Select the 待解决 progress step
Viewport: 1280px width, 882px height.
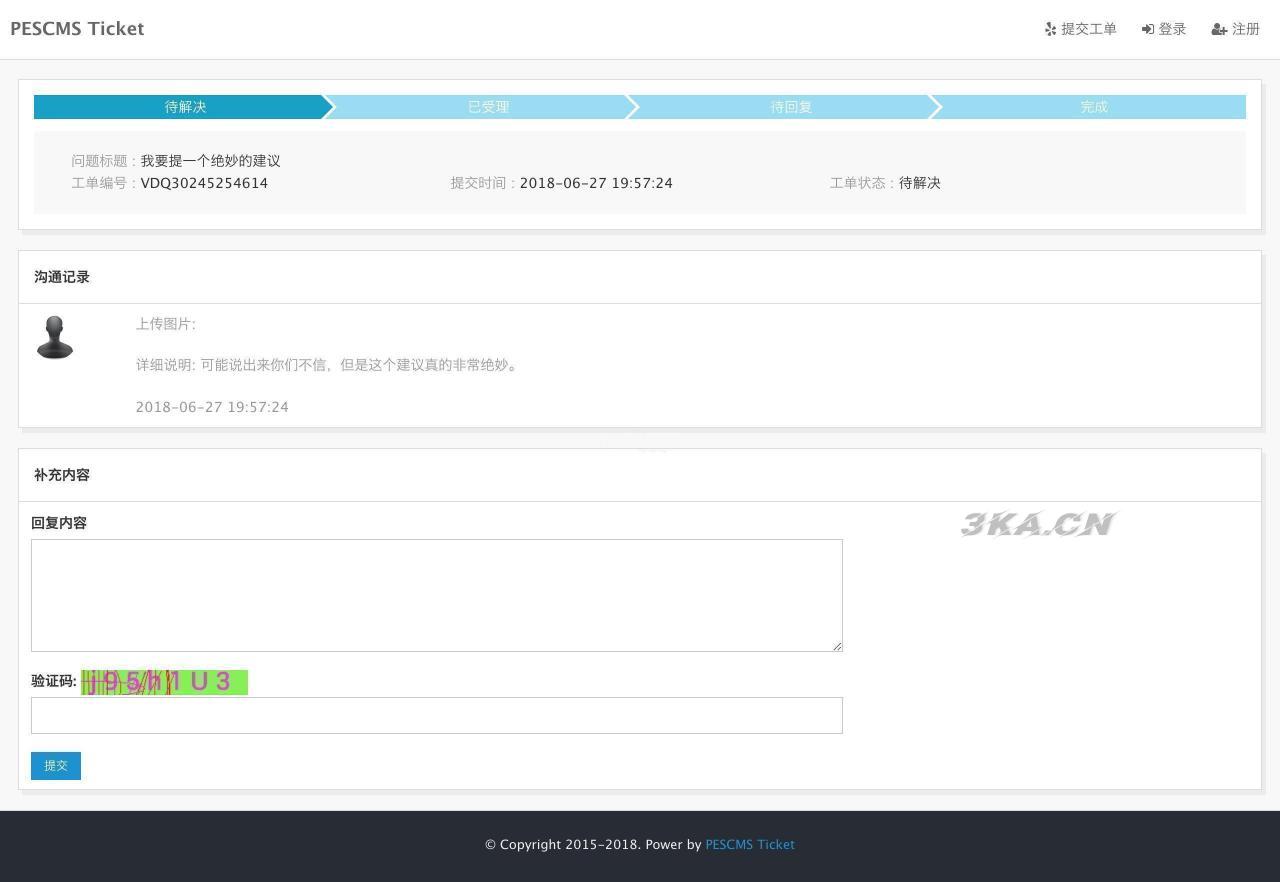click(x=185, y=107)
